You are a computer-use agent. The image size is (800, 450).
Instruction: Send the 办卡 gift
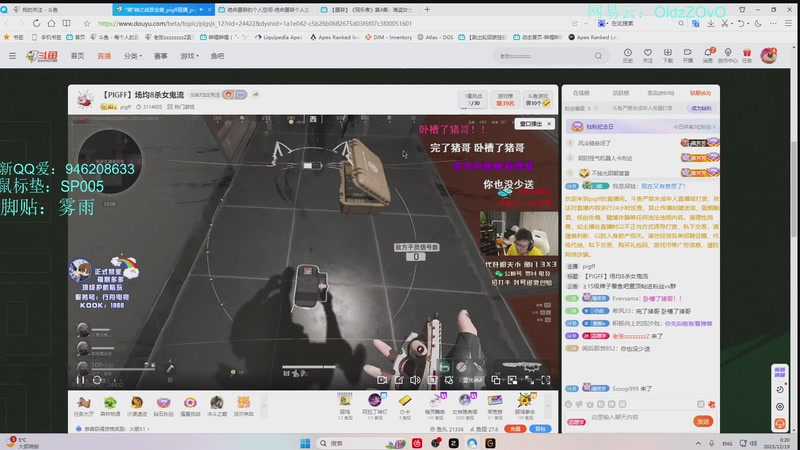pyautogui.click(x=405, y=407)
